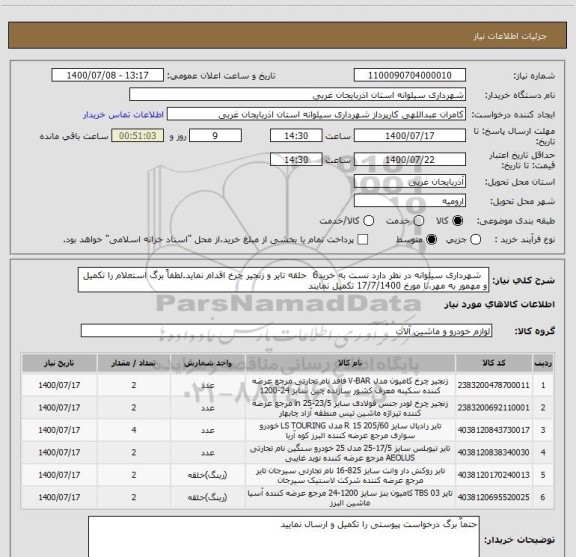Click the اطلاعات کالاهای مورد نیاز section heading
Image resolution: width=576 pixels, height=557 pixels.
point(500,305)
